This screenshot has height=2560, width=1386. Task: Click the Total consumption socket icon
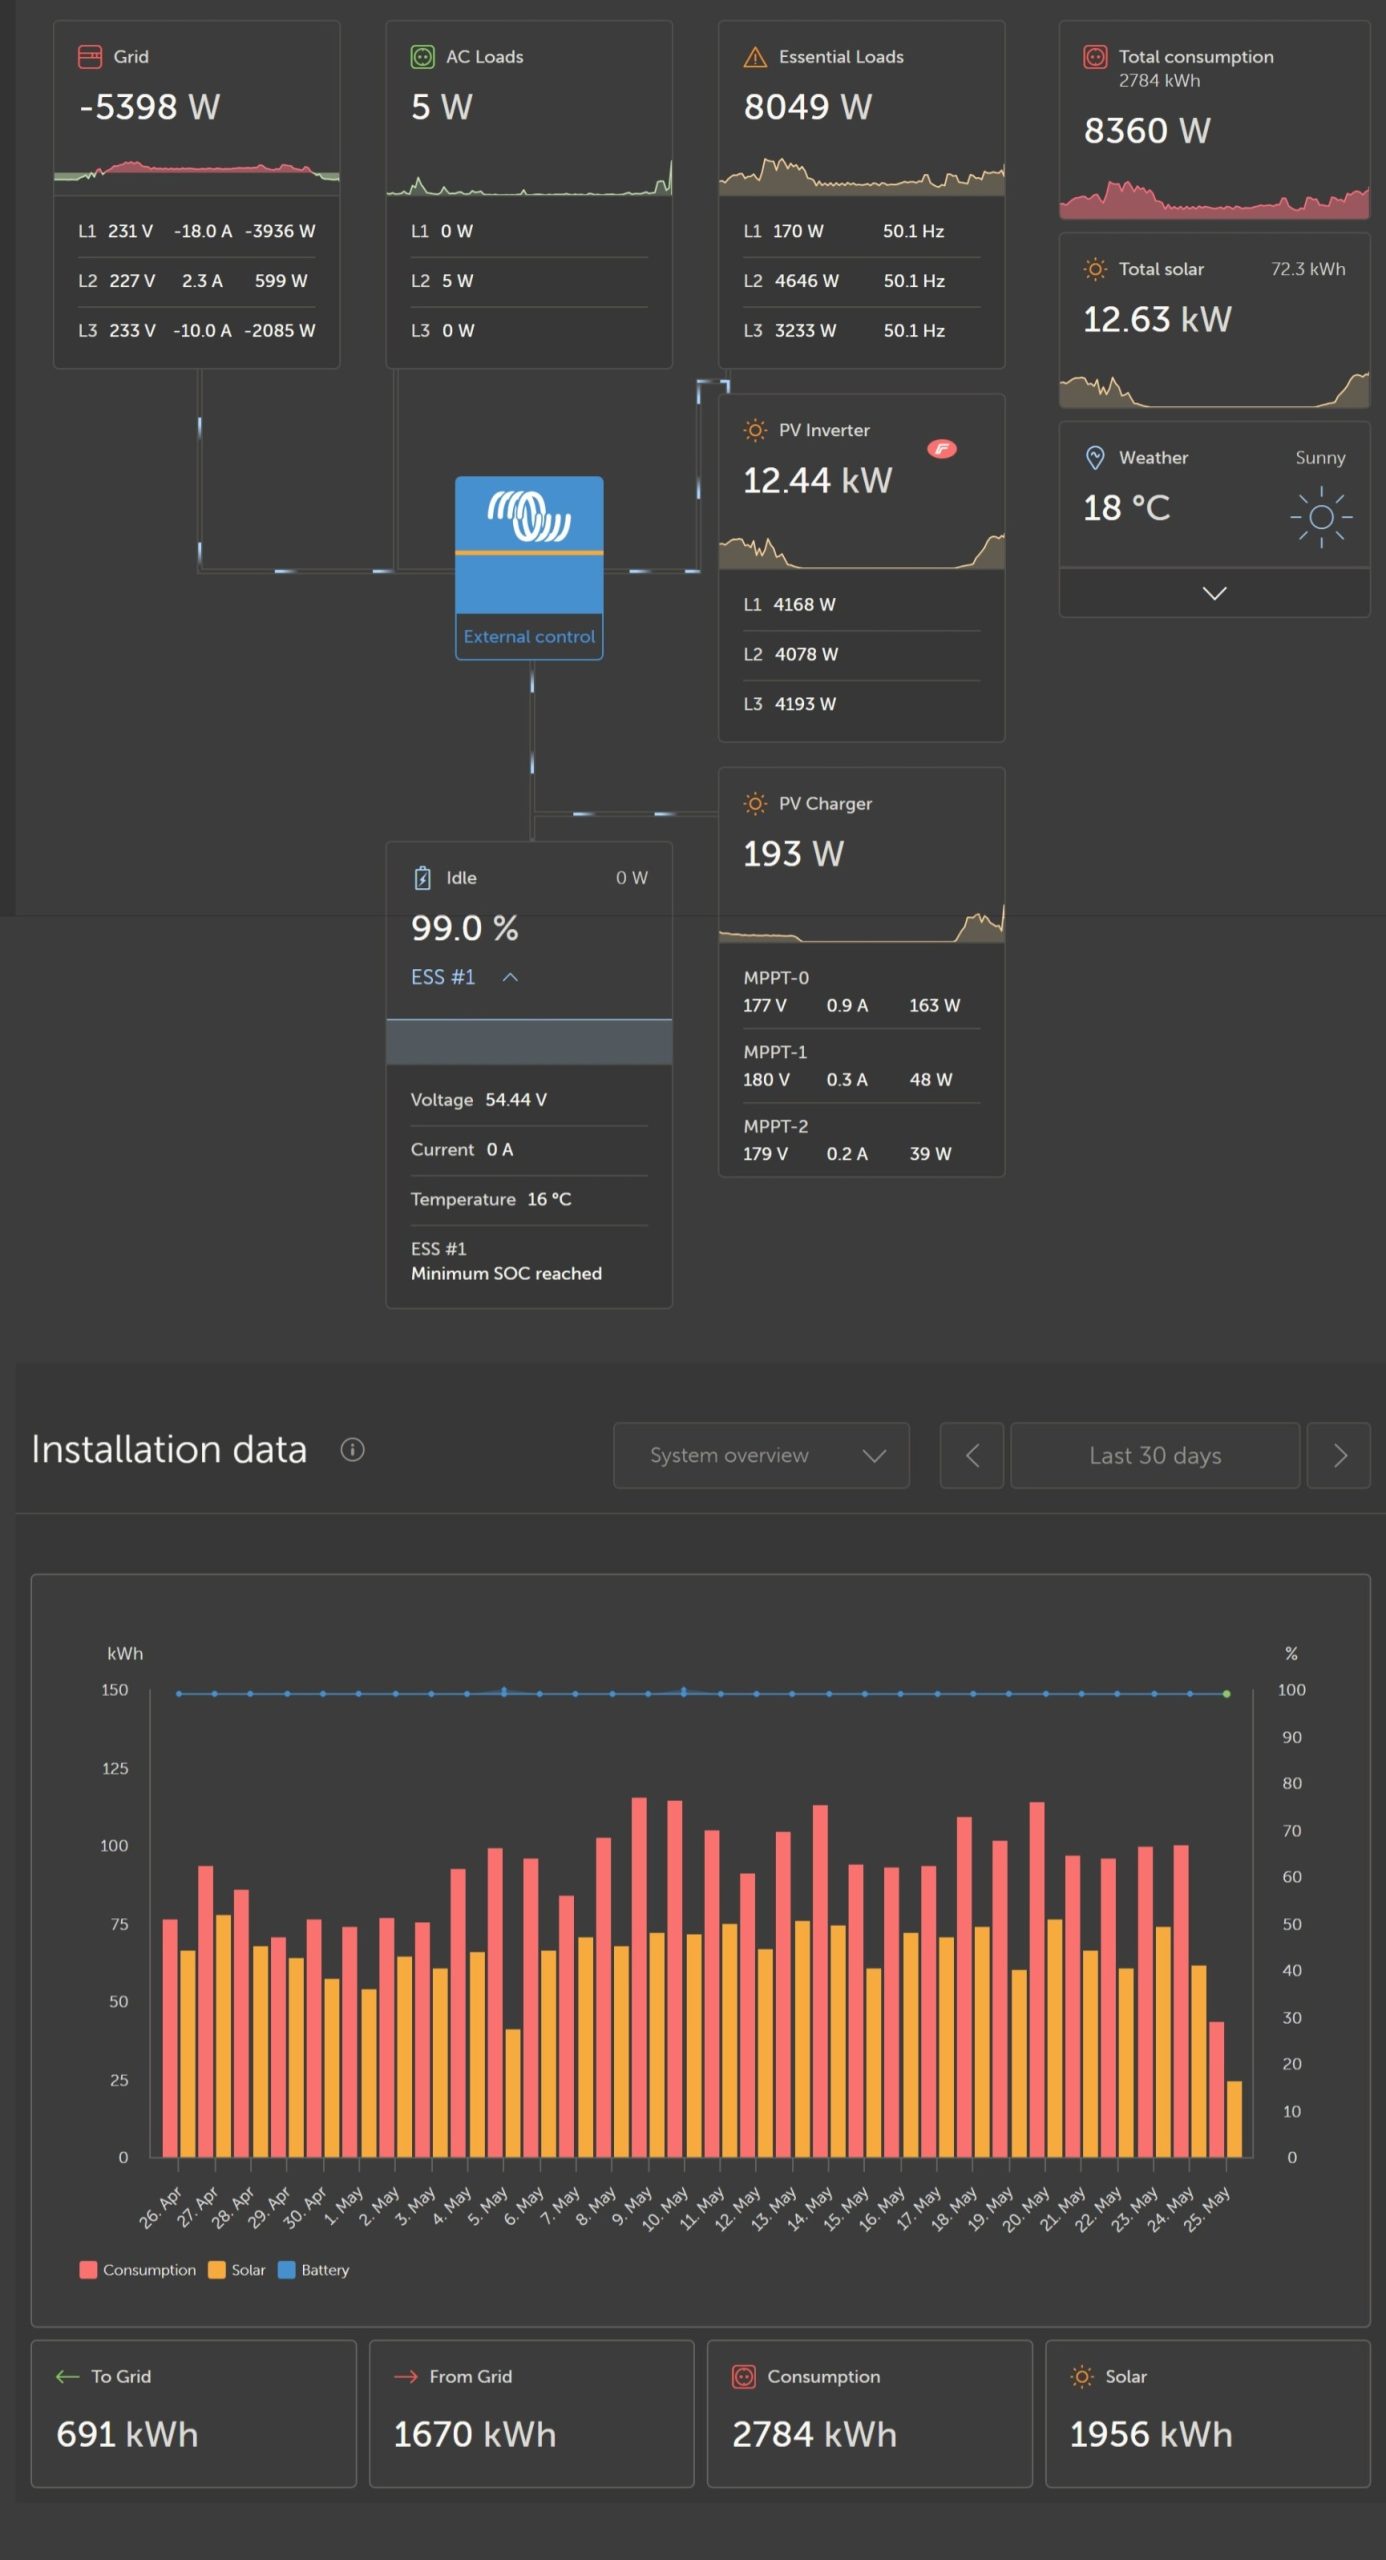coord(1095,56)
